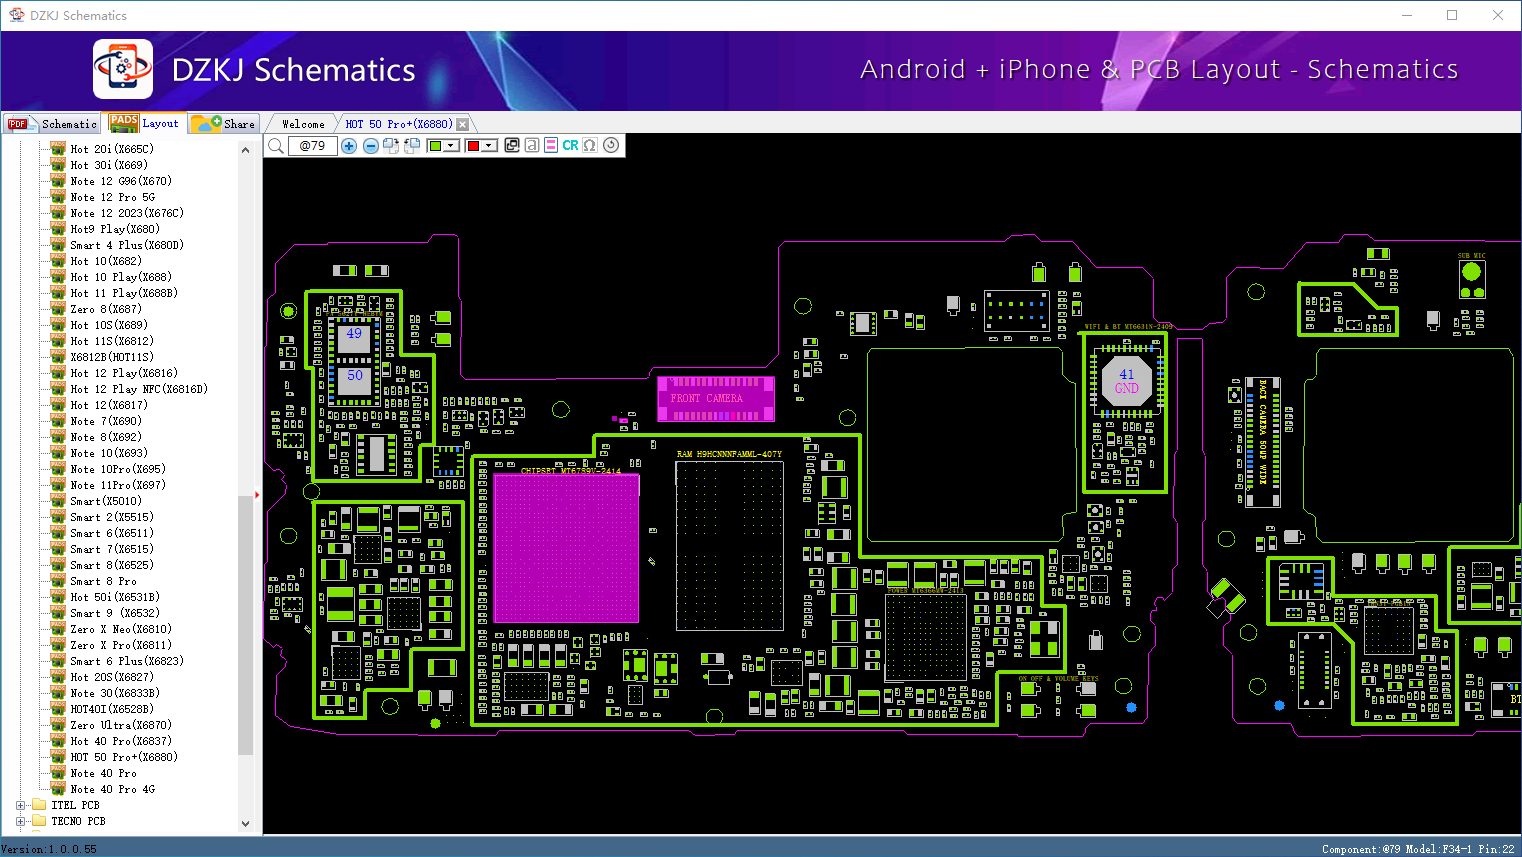Select the HOT 50 Pro+(X6880) document tab
This screenshot has height=857, width=1522.
pos(399,124)
